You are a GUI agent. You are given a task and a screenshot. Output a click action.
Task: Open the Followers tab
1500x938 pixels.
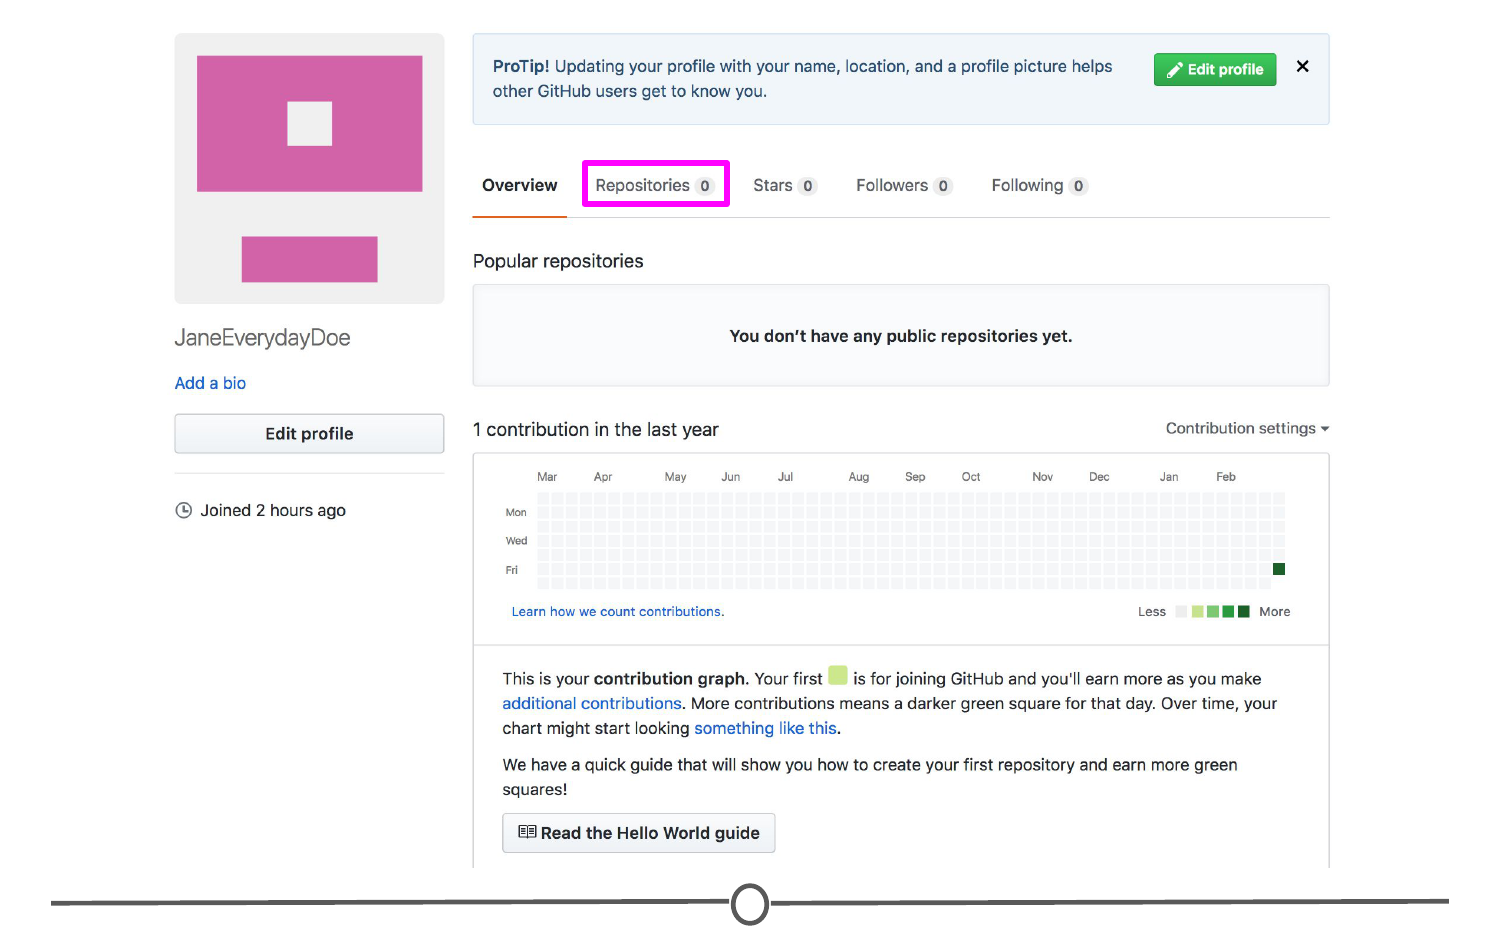(903, 186)
